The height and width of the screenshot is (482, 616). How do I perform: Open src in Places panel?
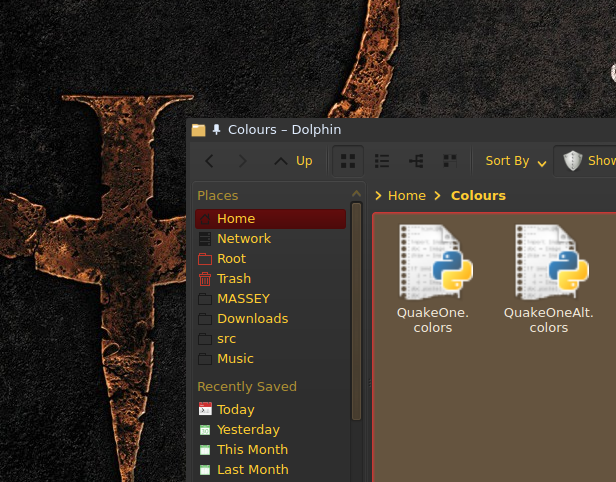[270, 339]
